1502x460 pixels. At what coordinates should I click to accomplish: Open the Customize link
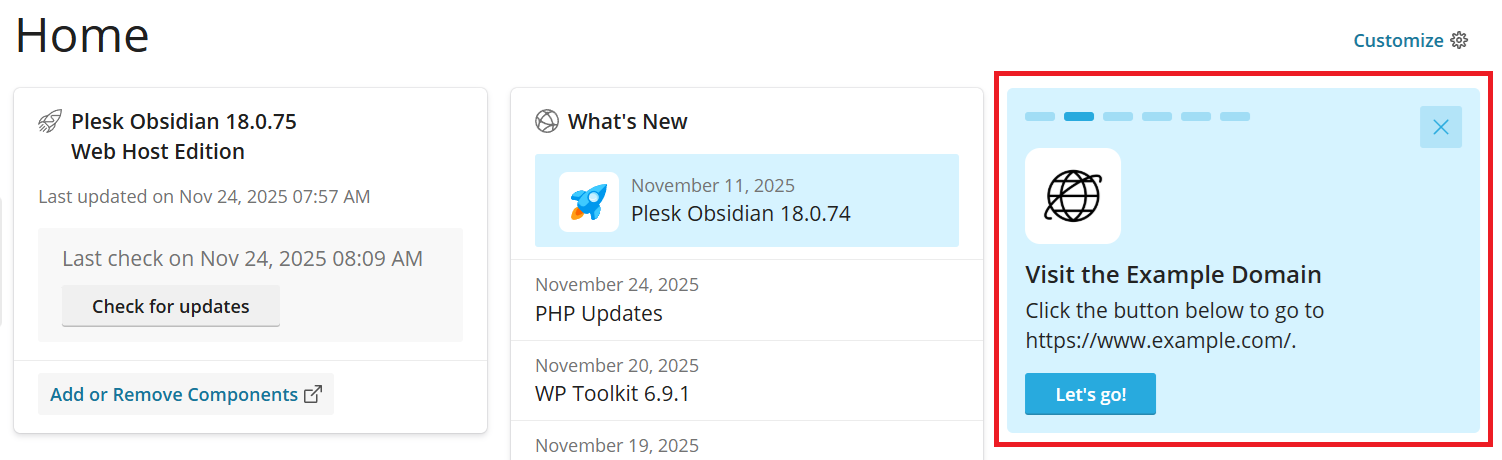[1398, 41]
